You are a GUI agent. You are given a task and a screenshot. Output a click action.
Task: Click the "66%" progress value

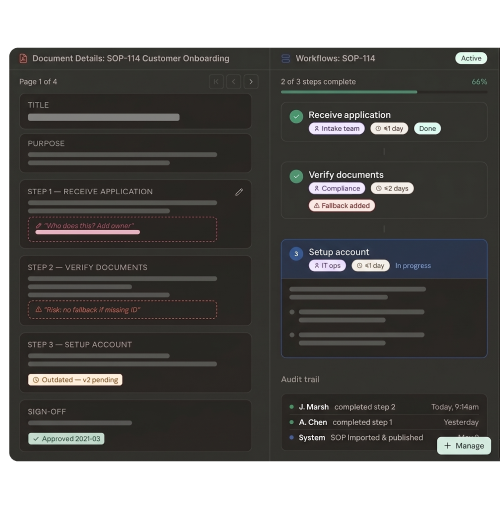(479, 82)
